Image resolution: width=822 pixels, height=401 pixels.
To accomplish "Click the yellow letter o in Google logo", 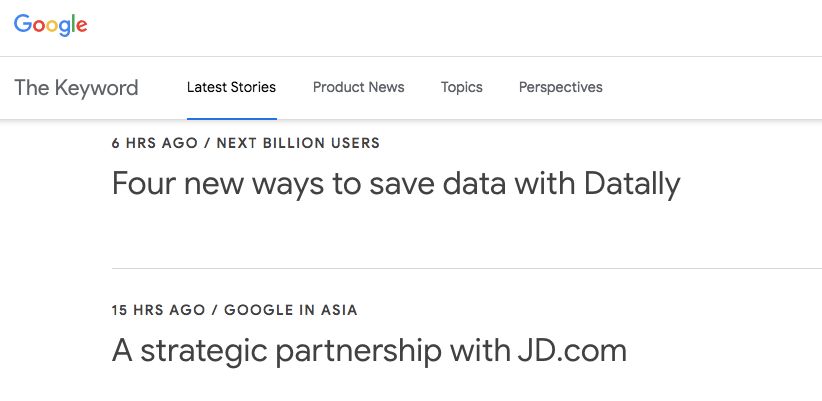I will point(51,26).
